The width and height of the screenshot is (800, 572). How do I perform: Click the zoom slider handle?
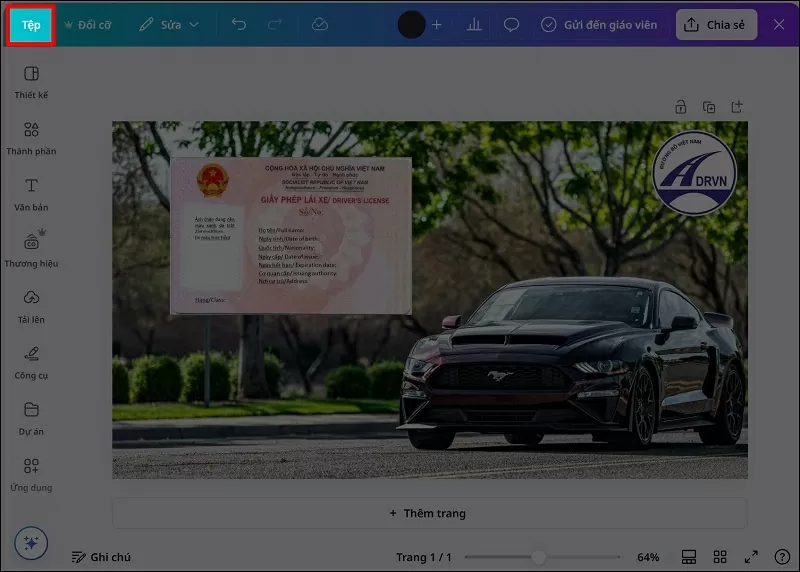tap(538, 557)
